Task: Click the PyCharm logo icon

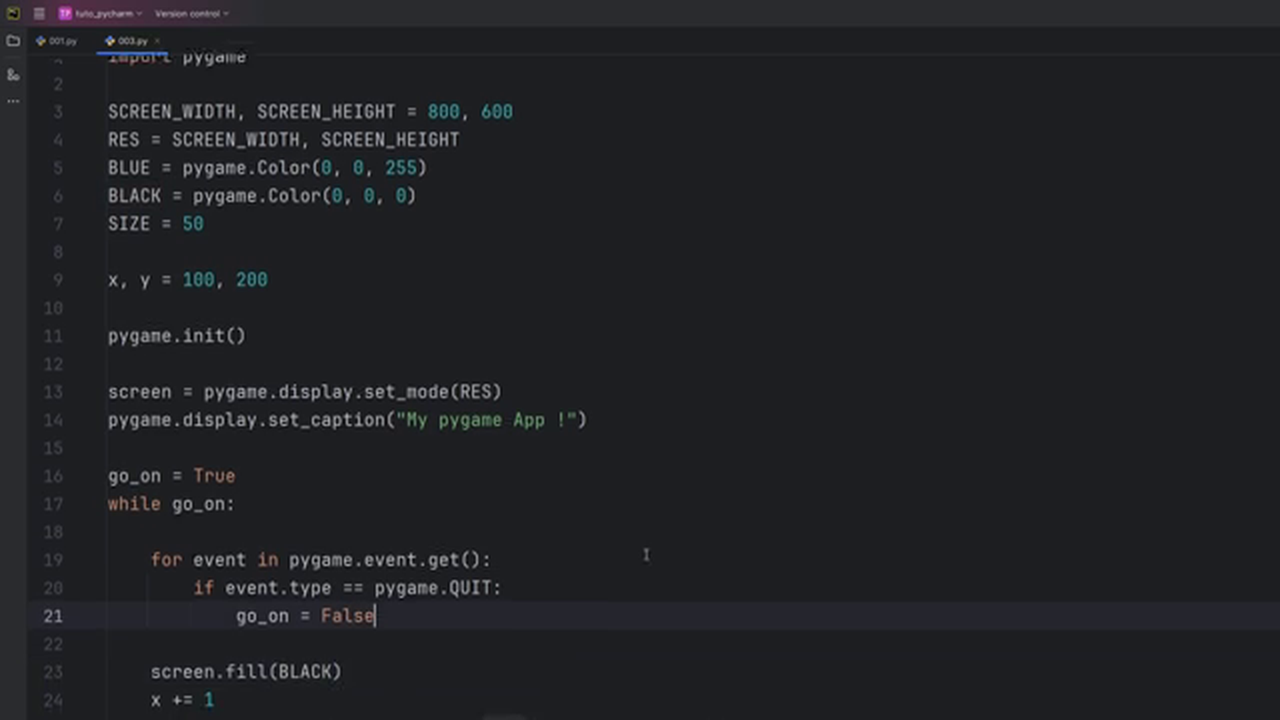Action: pos(13,14)
